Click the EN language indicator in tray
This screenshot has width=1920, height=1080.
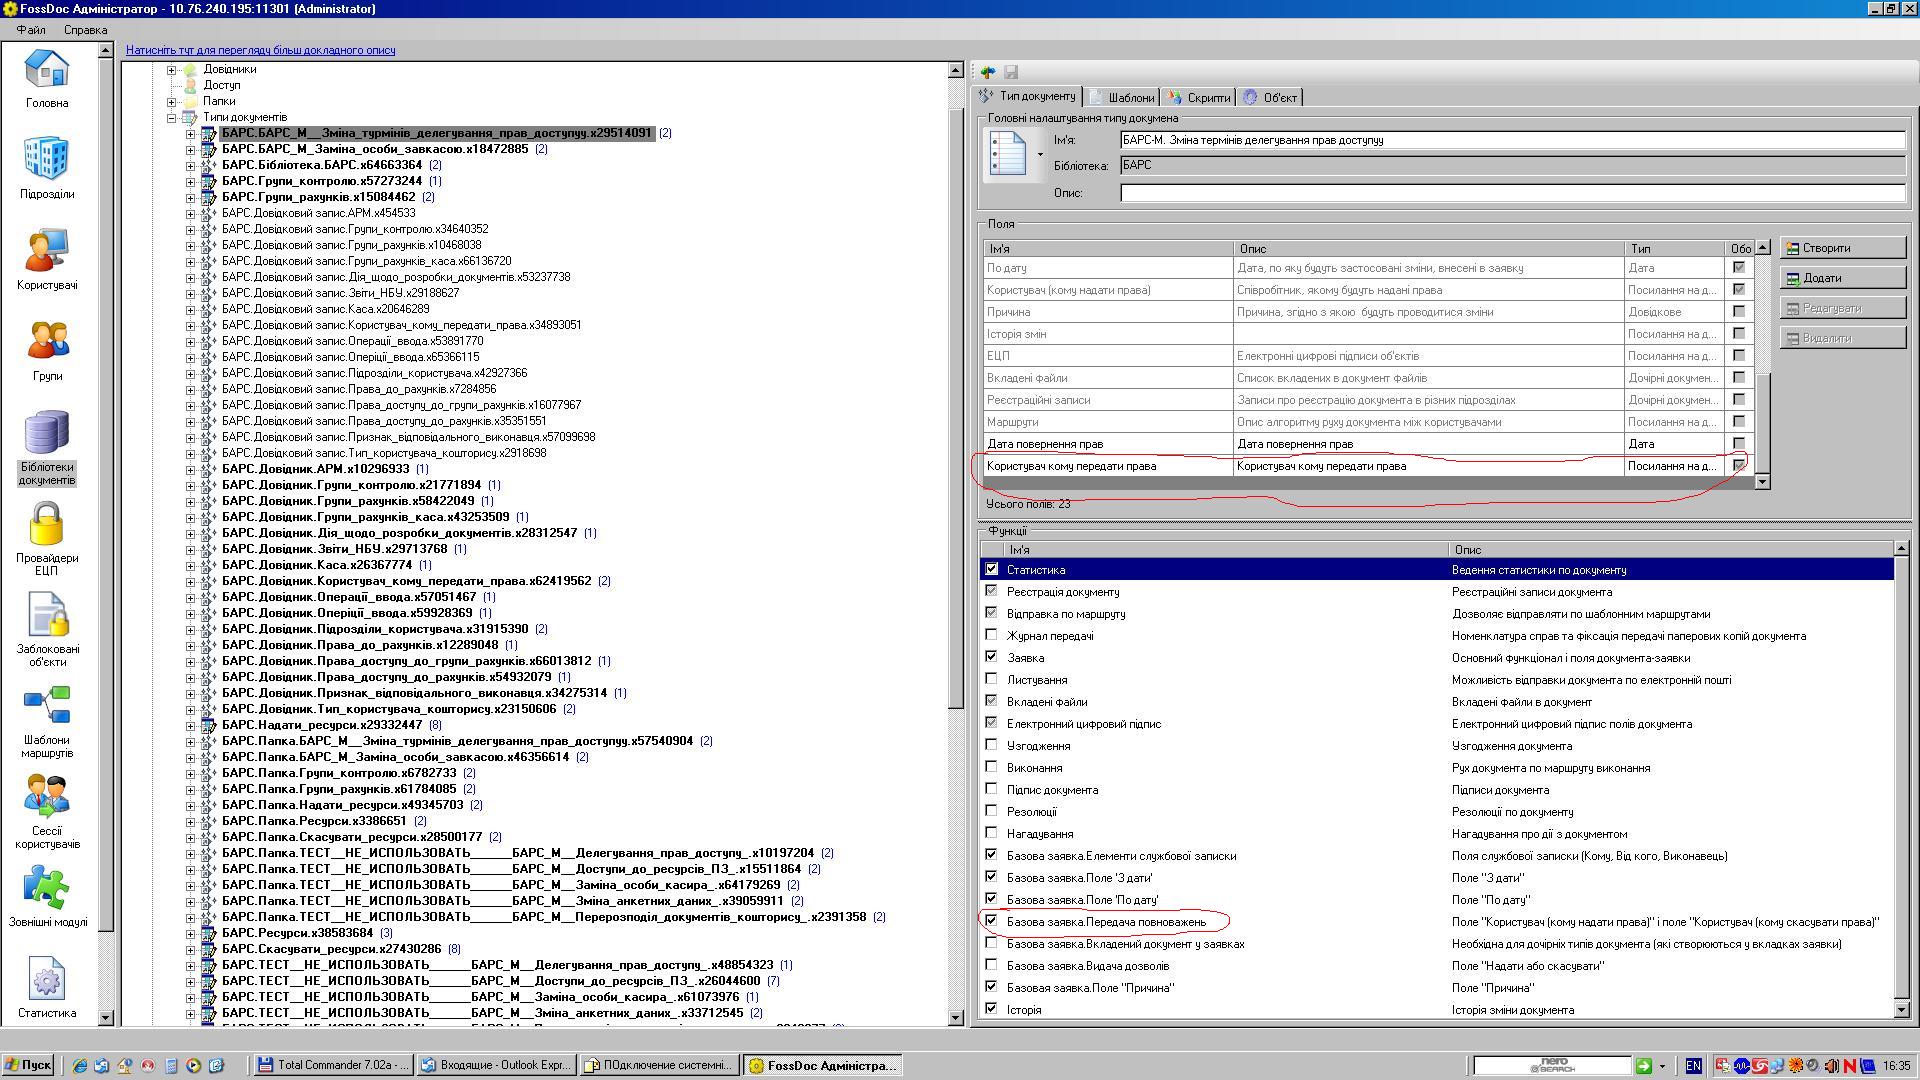point(1693,1066)
